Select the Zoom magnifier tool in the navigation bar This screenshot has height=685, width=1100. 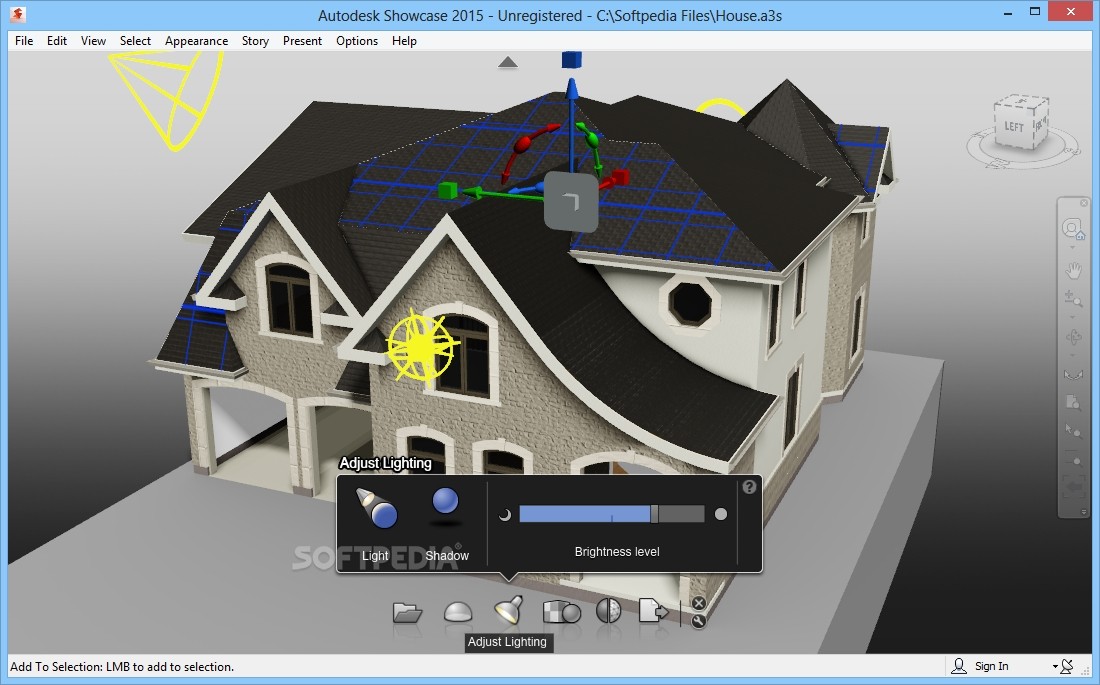1073,299
